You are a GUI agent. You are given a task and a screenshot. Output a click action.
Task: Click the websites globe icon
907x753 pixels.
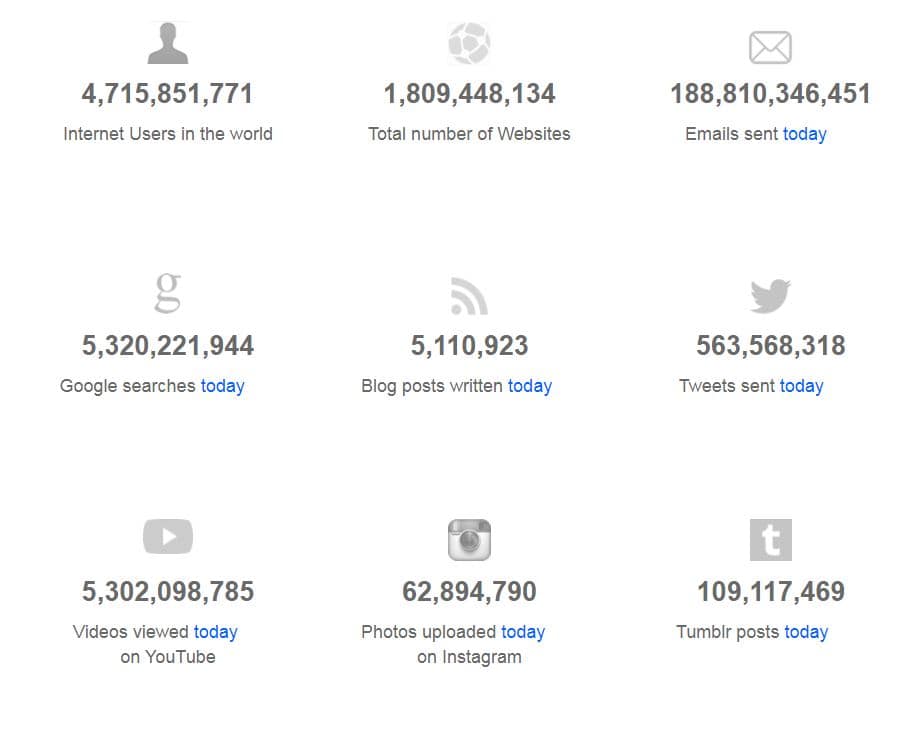click(469, 43)
